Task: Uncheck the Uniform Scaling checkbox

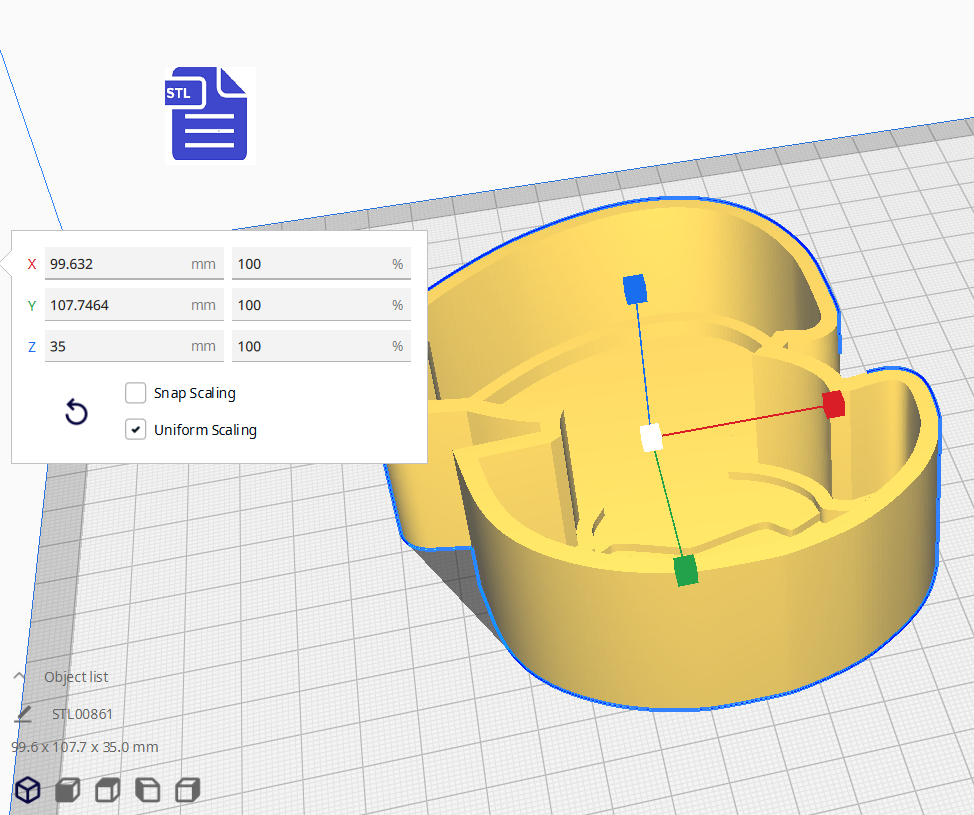Action: (x=136, y=430)
